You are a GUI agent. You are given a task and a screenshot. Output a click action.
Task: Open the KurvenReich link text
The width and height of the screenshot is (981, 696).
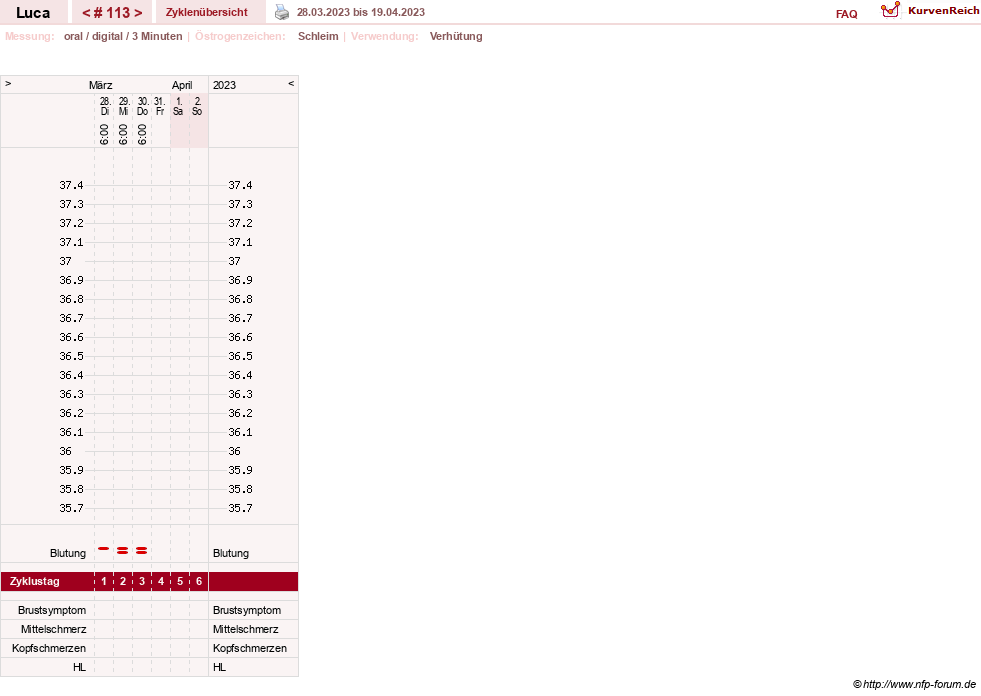click(943, 11)
